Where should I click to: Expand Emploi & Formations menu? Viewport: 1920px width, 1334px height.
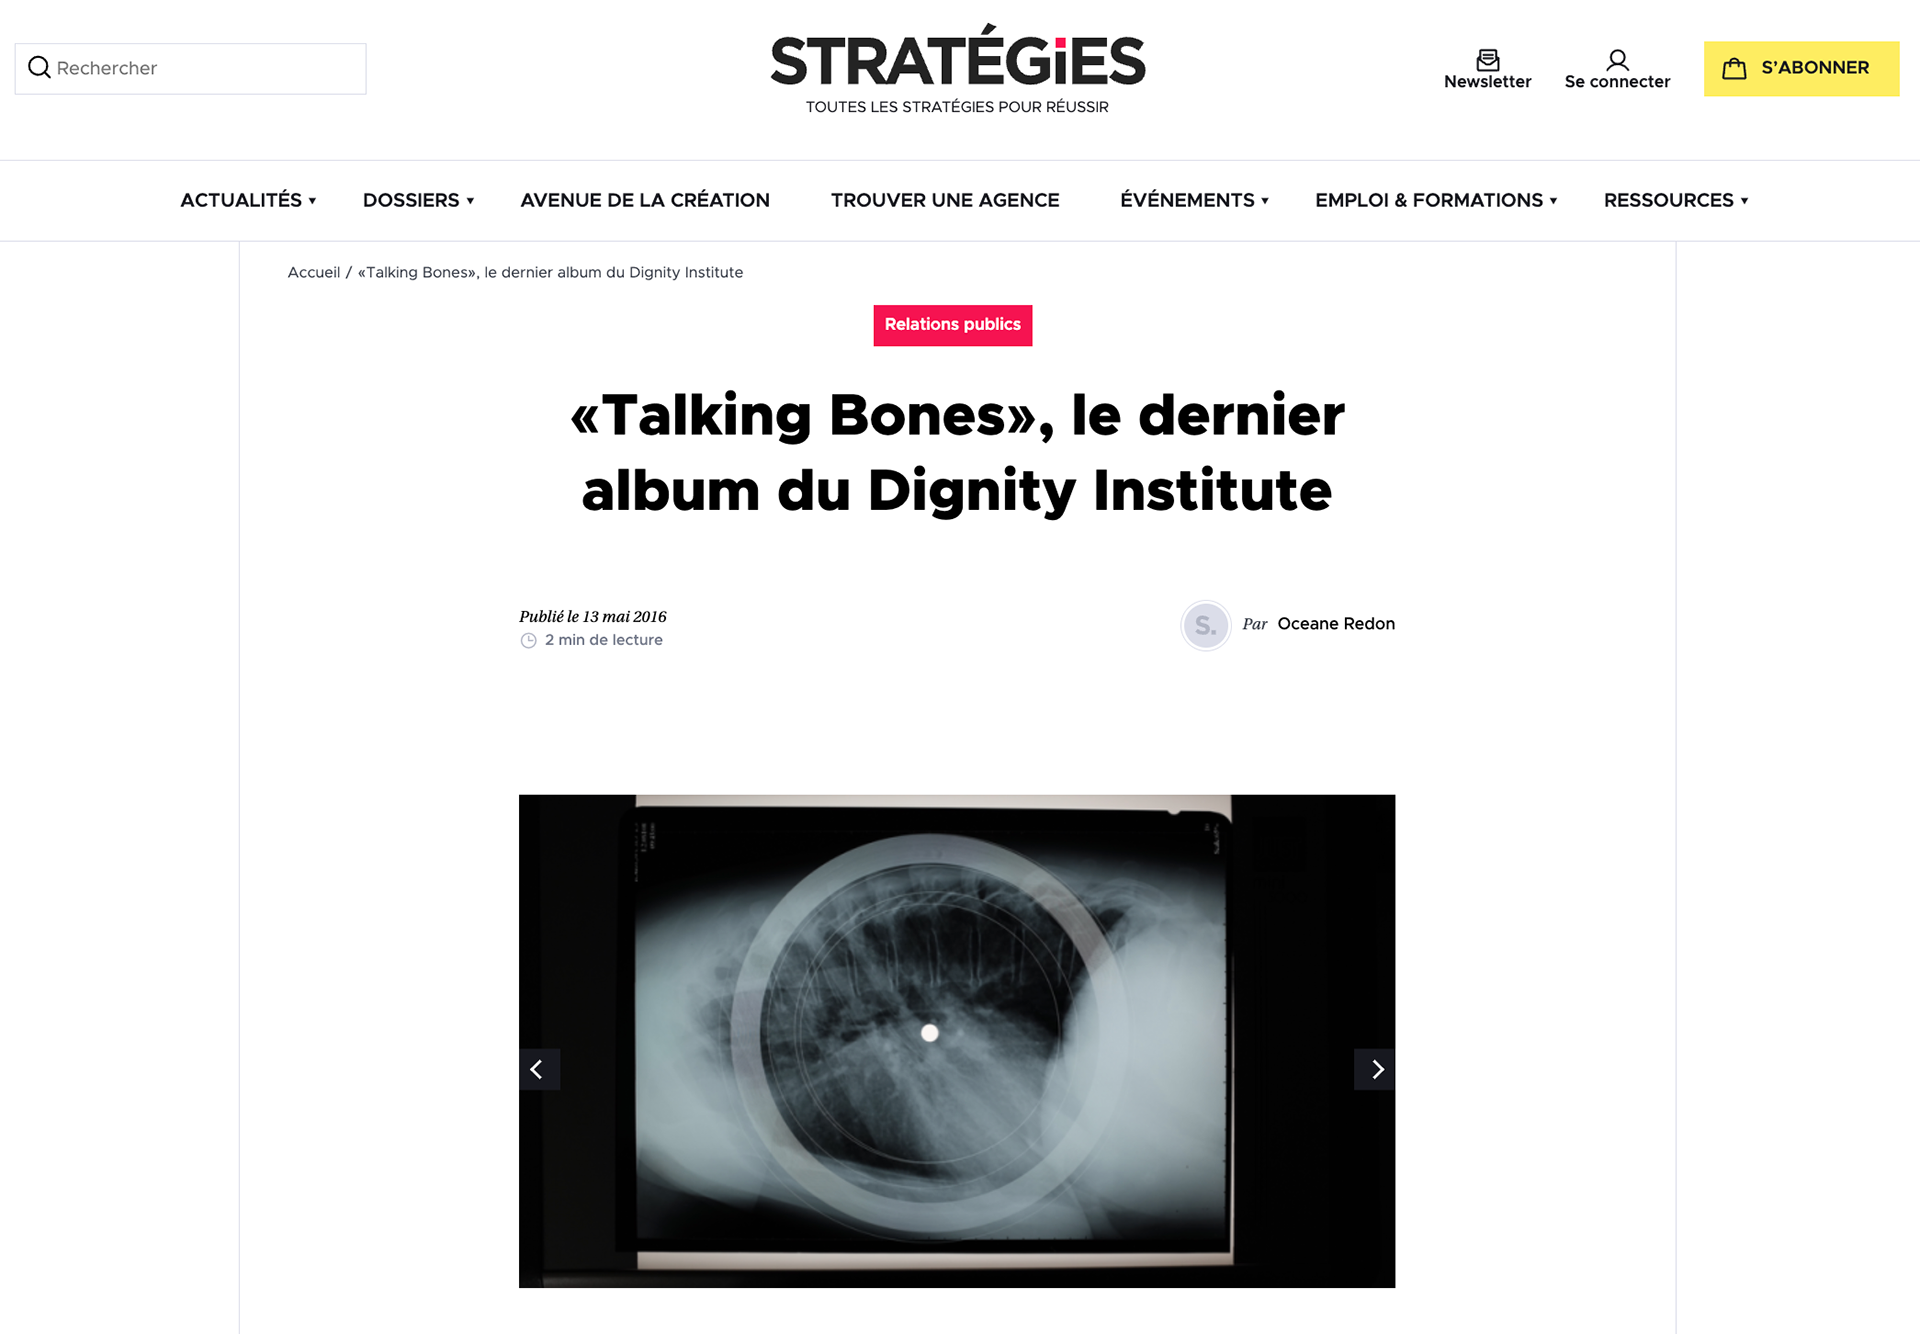pyautogui.click(x=1436, y=200)
